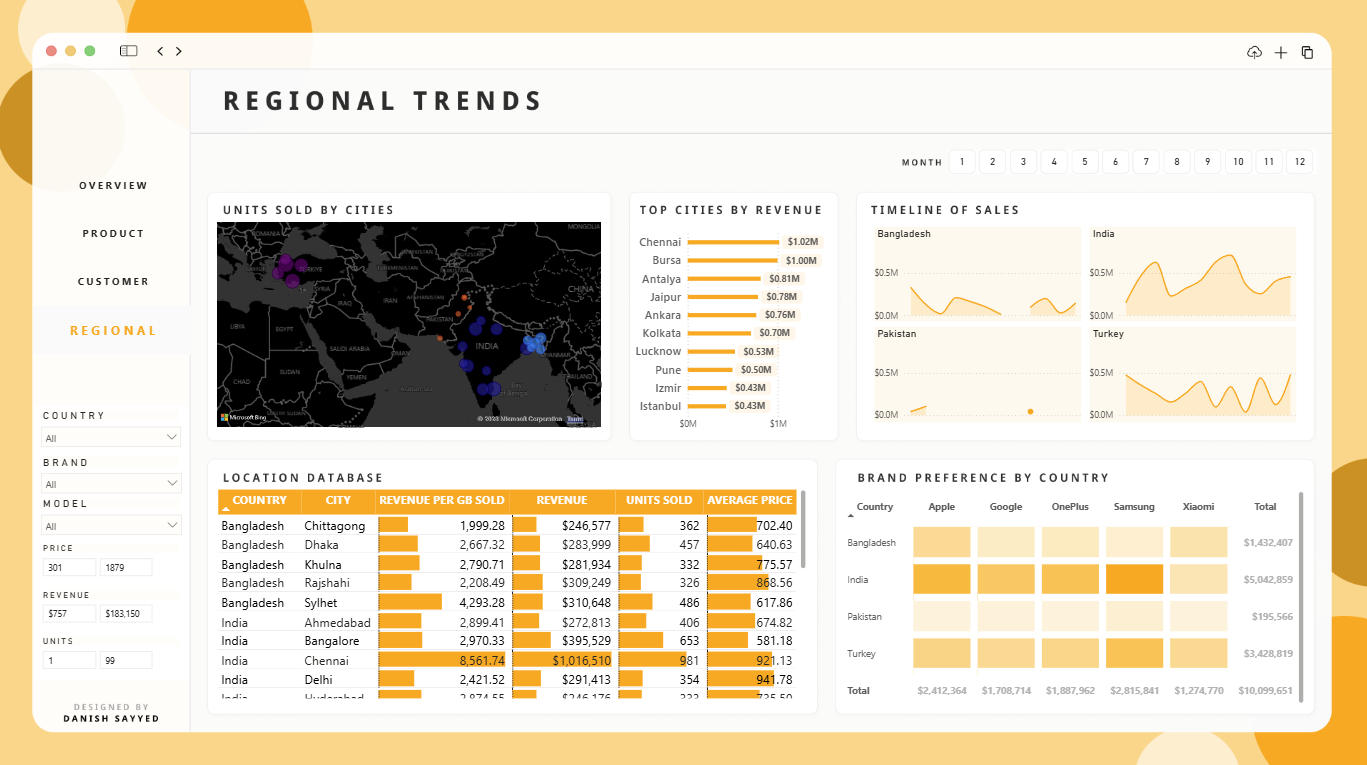
Task: Click the Istanbul bar in Top Cities chart
Action: pyautogui.click(x=707, y=406)
